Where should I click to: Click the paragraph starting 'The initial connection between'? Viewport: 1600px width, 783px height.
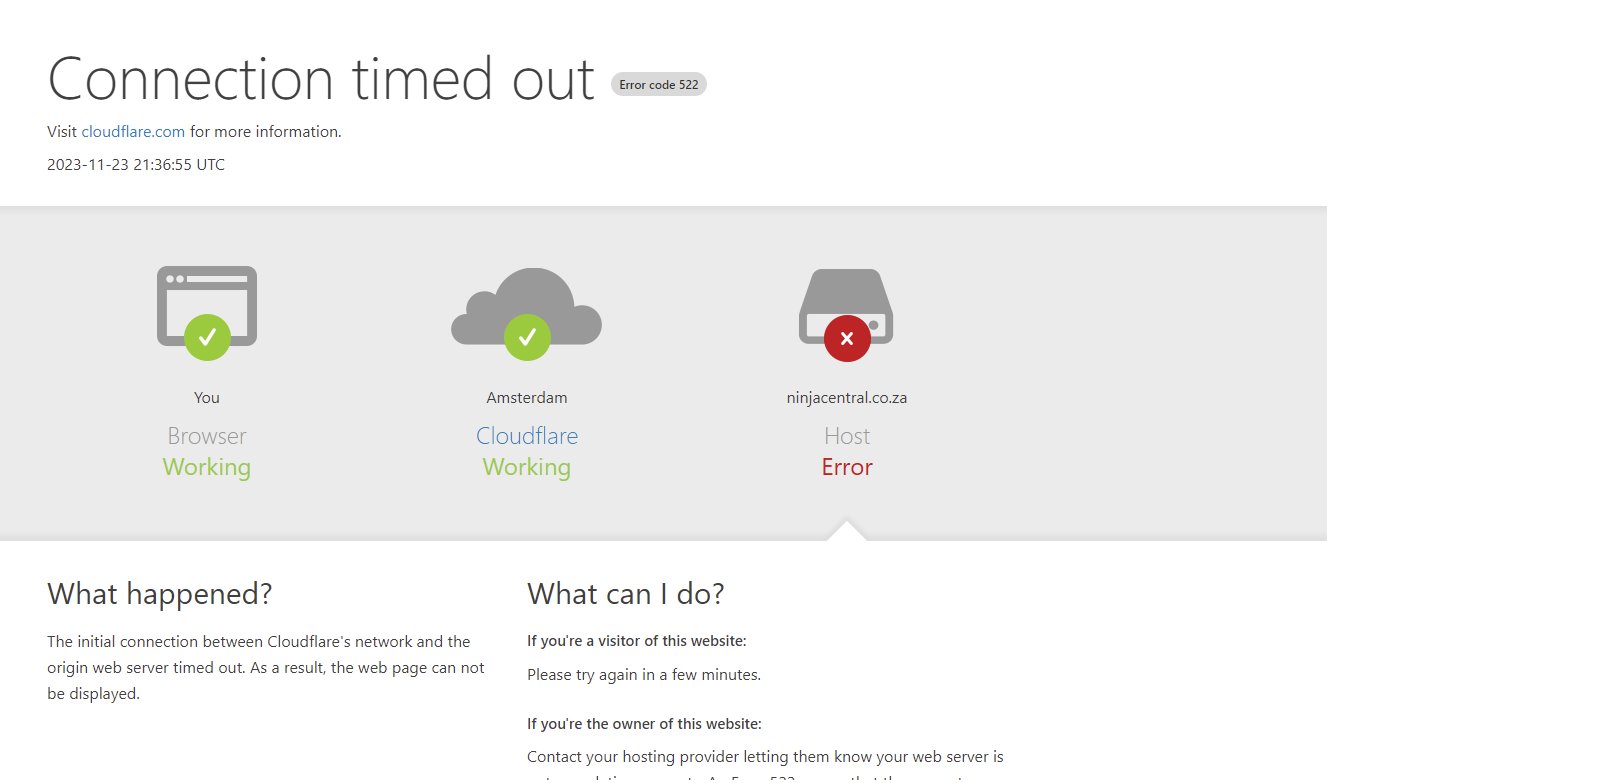tap(266, 668)
